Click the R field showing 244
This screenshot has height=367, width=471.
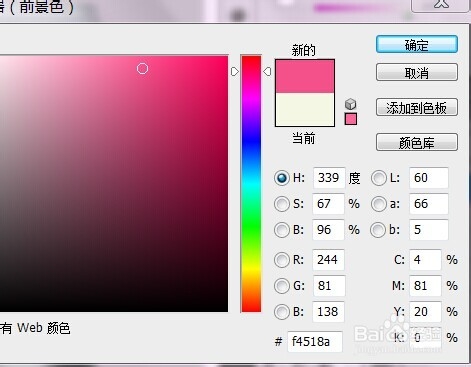click(x=328, y=260)
